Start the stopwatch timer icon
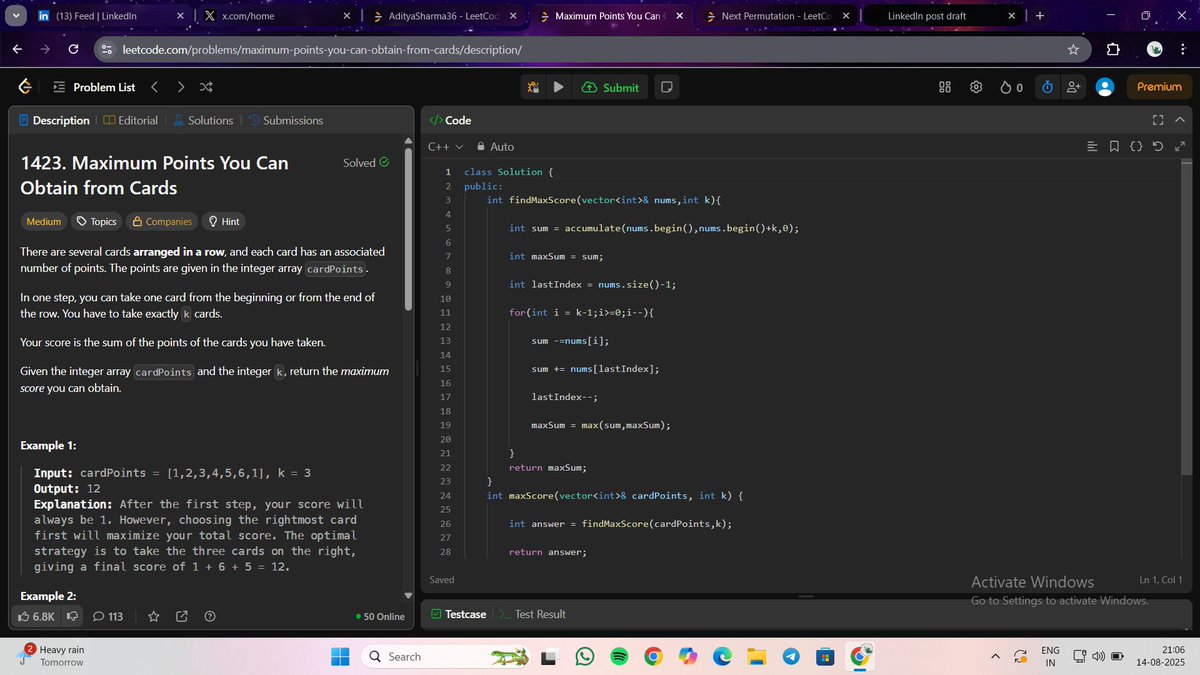1200x675 pixels. coord(1047,87)
